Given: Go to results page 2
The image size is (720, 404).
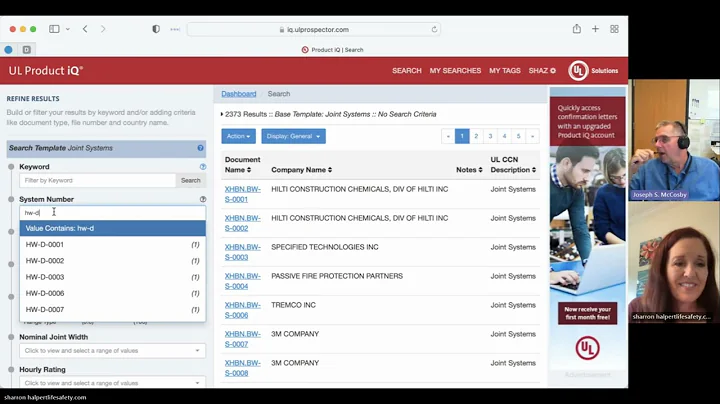Looking at the screenshot, I should point(476,136).
